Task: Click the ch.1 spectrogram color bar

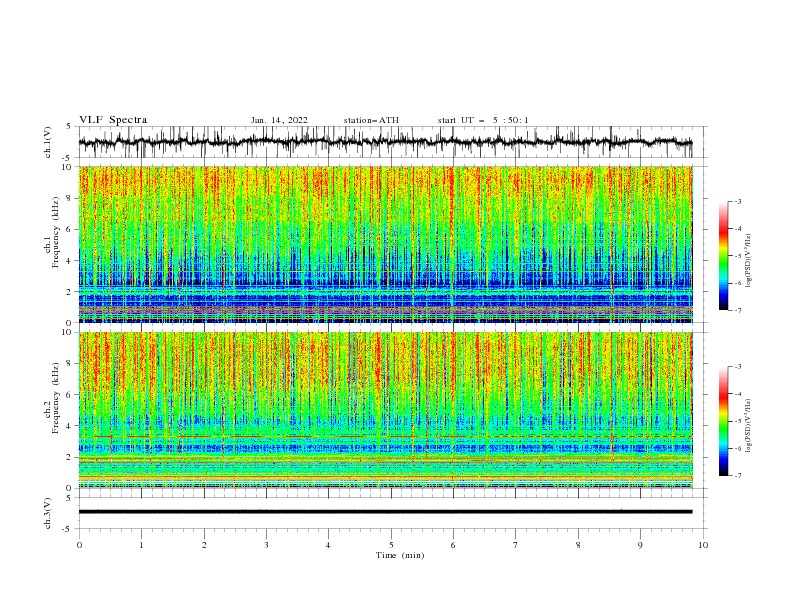Action: pos(723,255)
